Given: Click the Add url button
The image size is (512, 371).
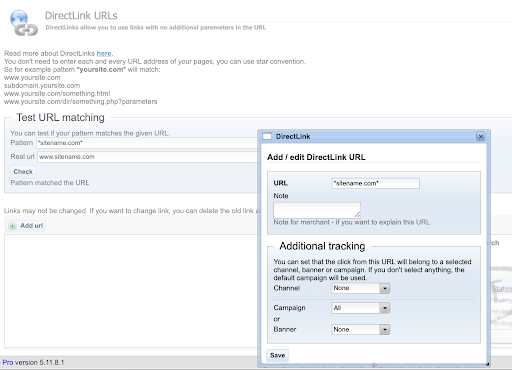Looking at the screenshot, I should [x=25, y=226].
